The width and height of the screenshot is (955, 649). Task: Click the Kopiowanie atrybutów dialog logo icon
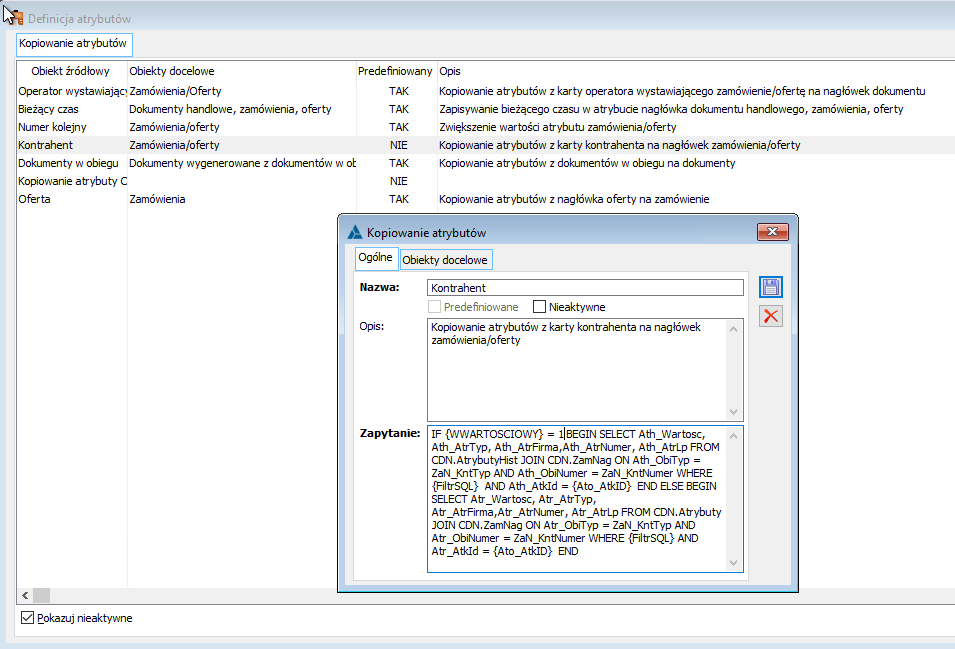354,233
